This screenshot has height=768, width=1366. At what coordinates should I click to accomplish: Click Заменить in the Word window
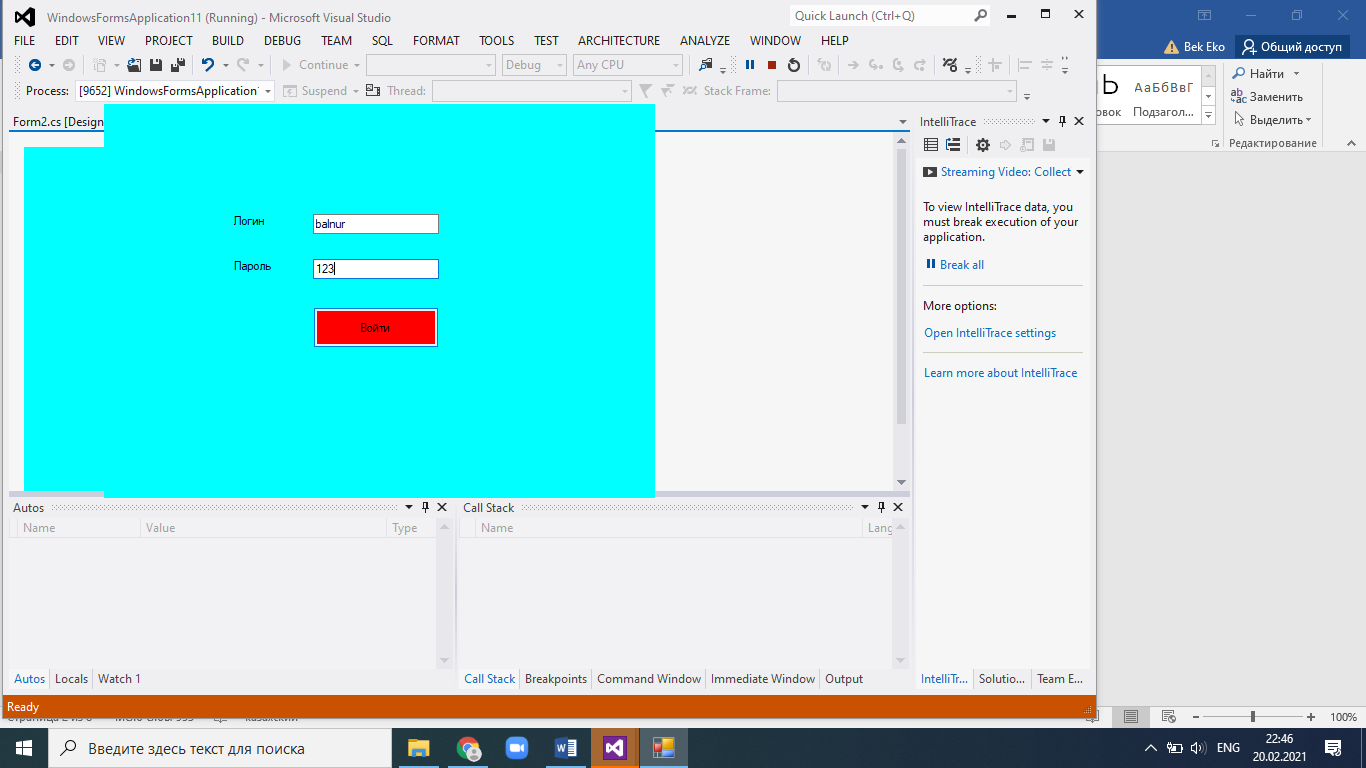(x=1267, y=97)
